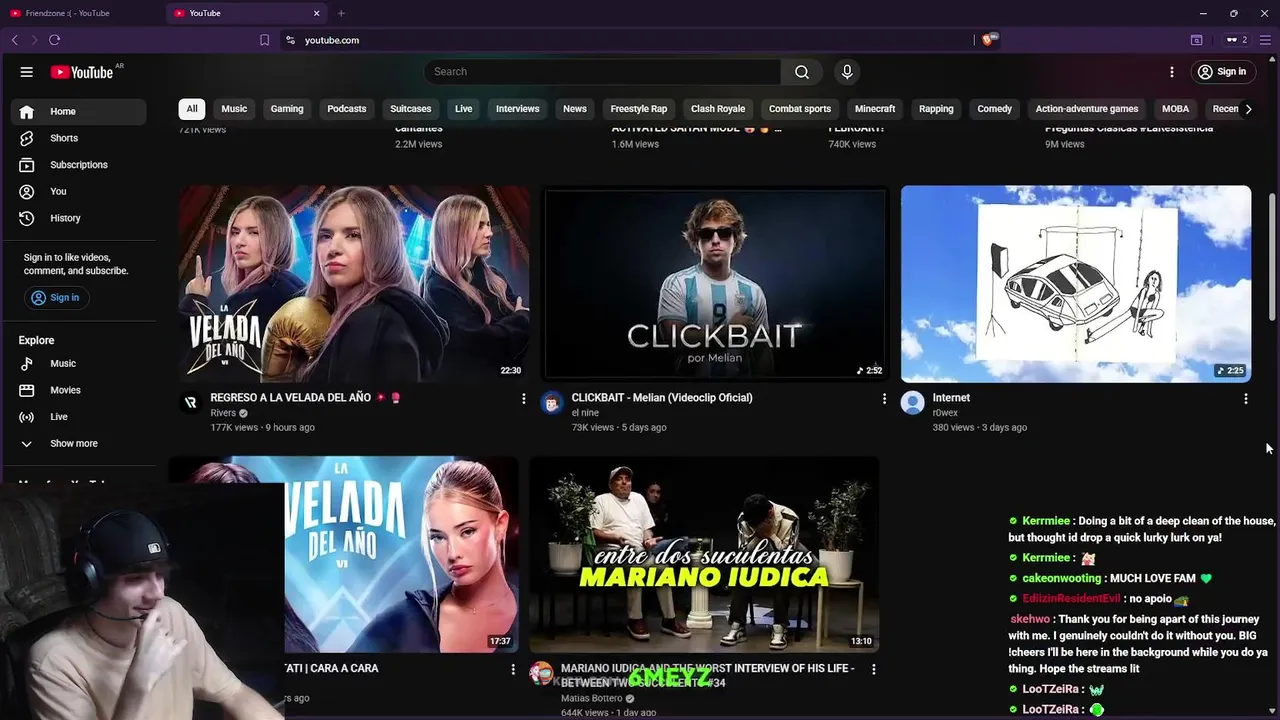The width and height of the screenshot is (1280, 720).
Task: Open Movies under Explore
Action: [x=78, y=390]
